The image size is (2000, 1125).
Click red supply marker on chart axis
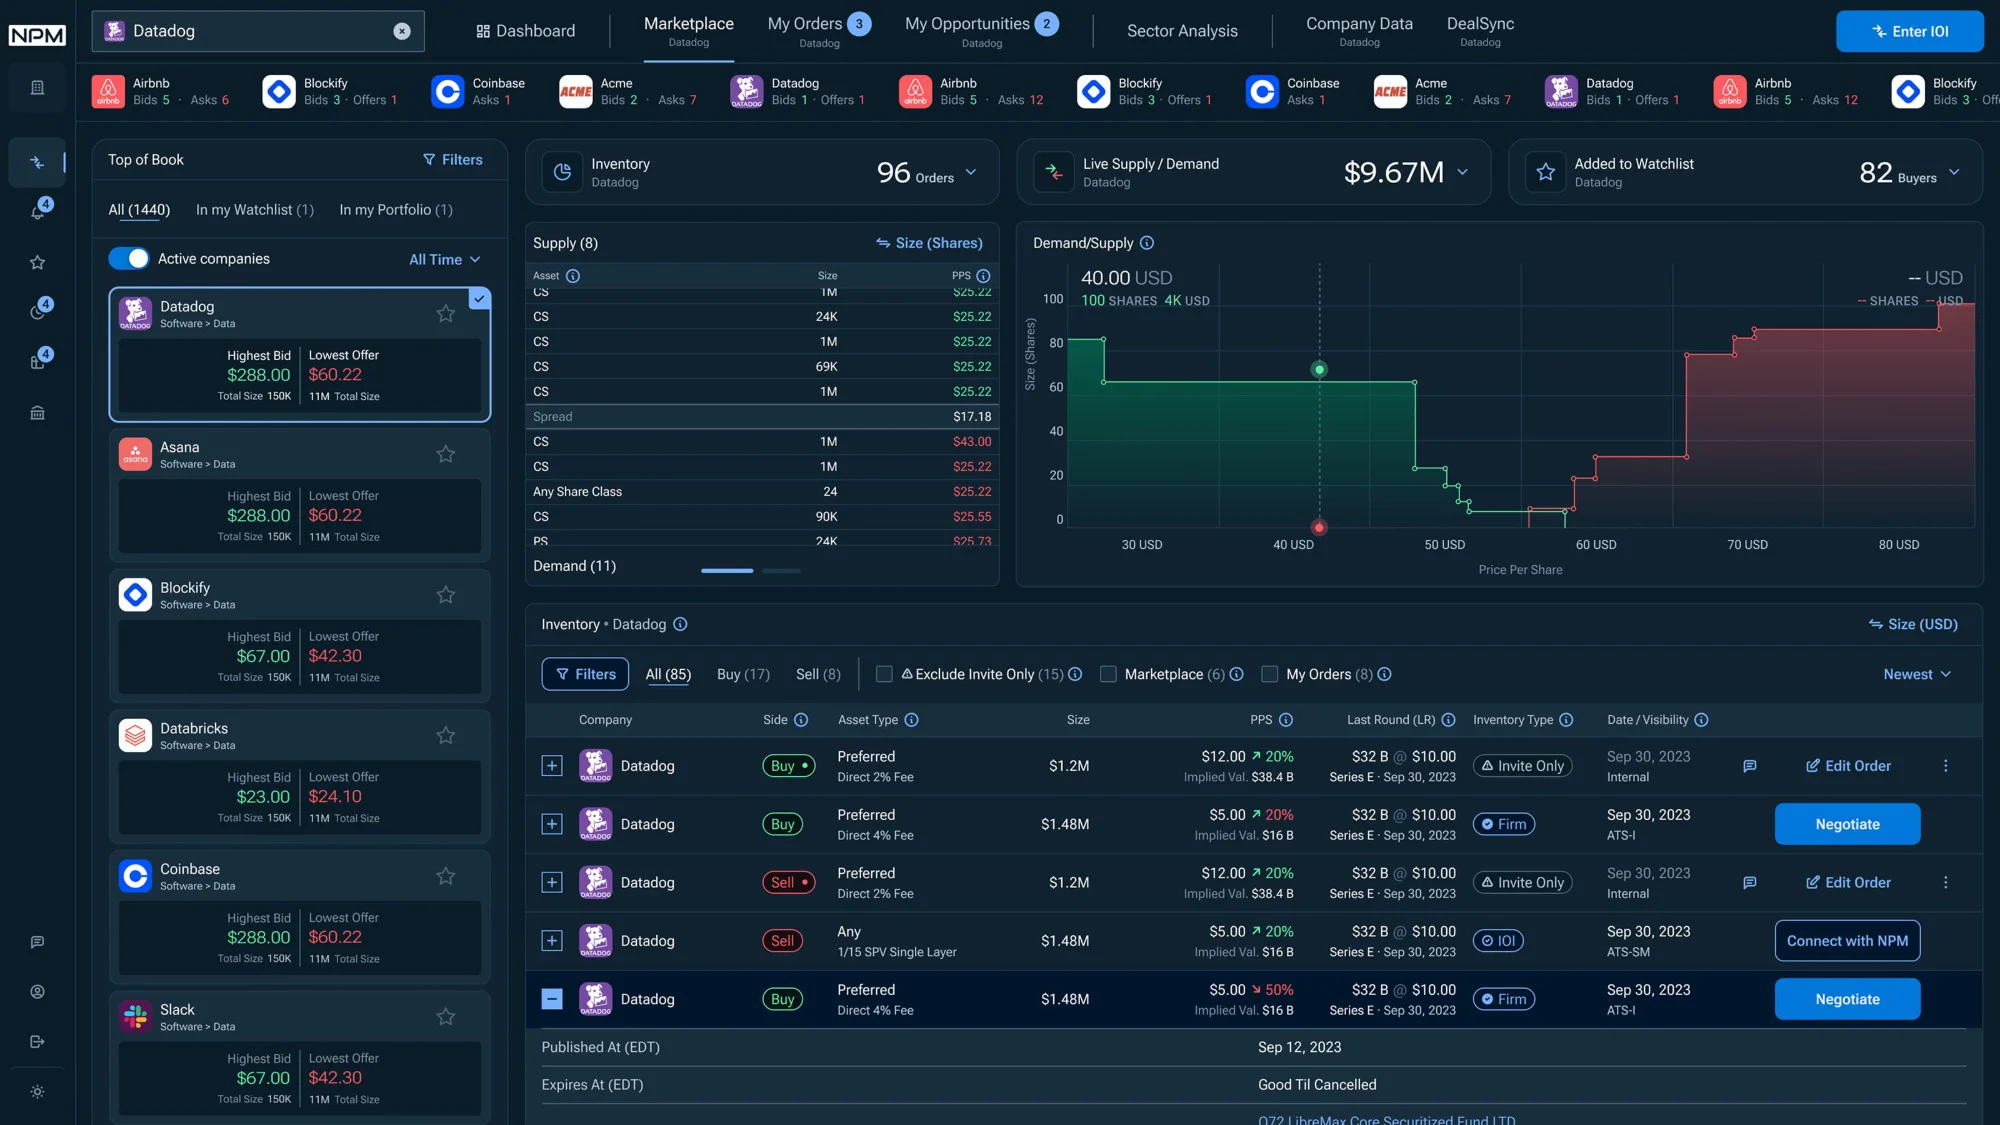(x=1319, y=528)
